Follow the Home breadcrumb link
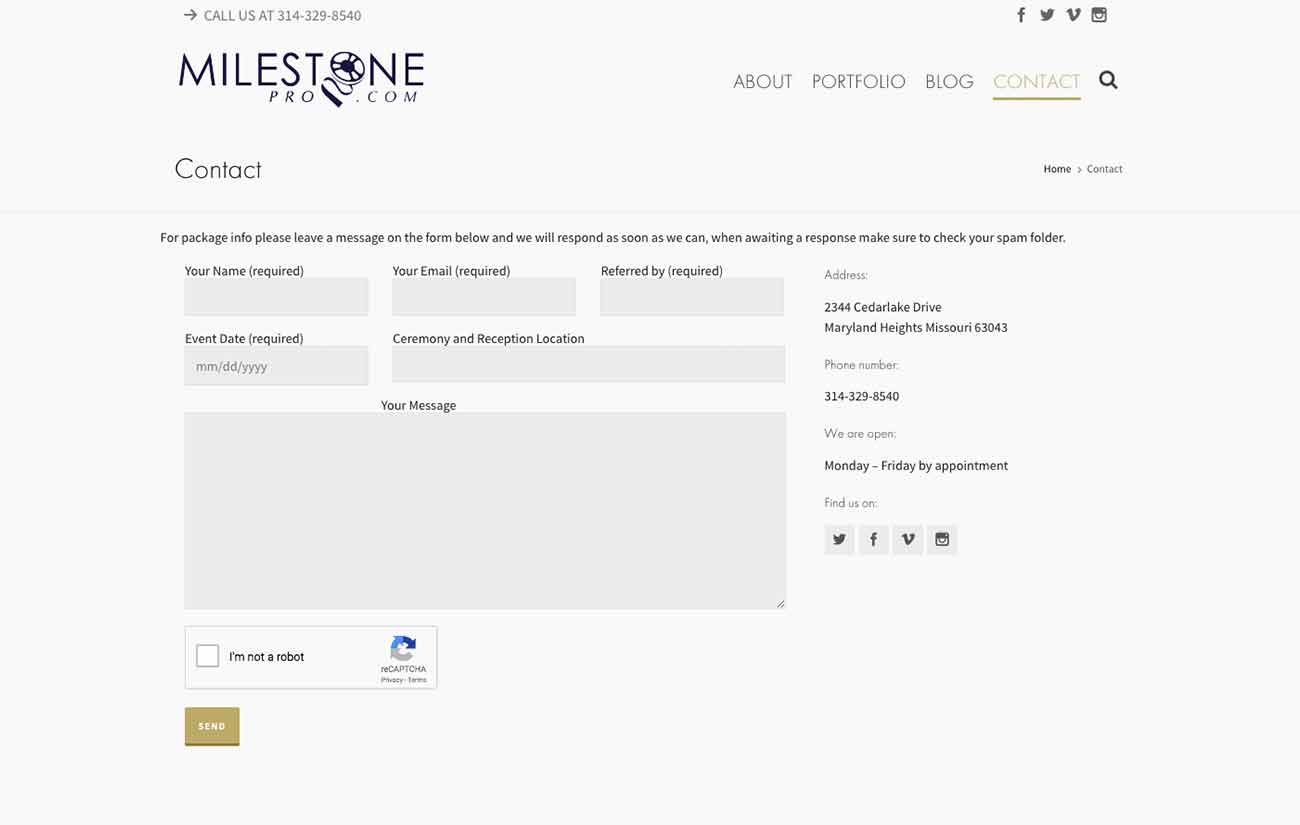The height and width of the screenshot is (825, 1300). [x=1057, y=169]
